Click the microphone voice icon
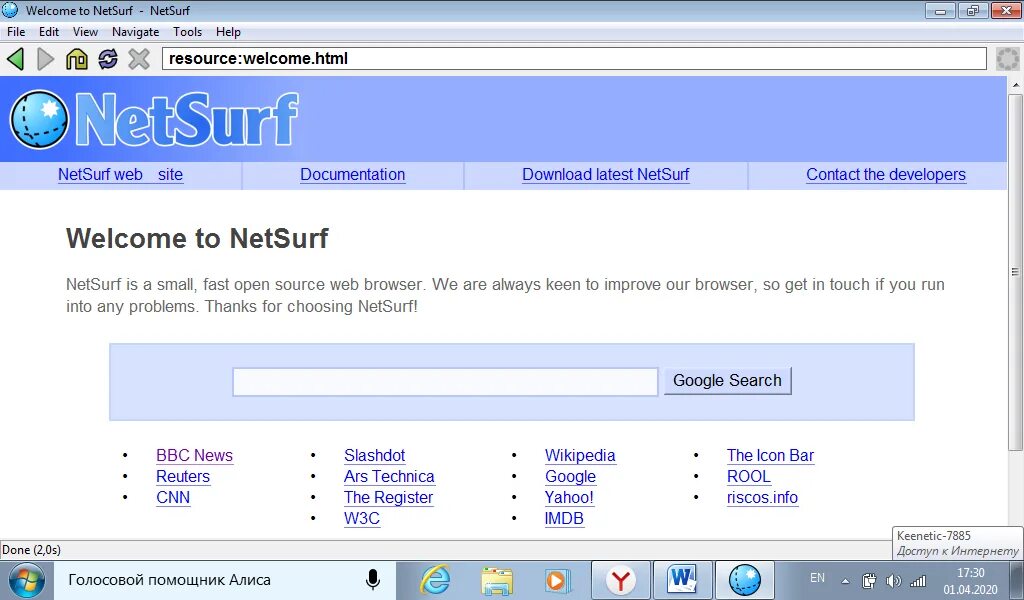Screen dimensions: 1024x600 click(372, 580)
